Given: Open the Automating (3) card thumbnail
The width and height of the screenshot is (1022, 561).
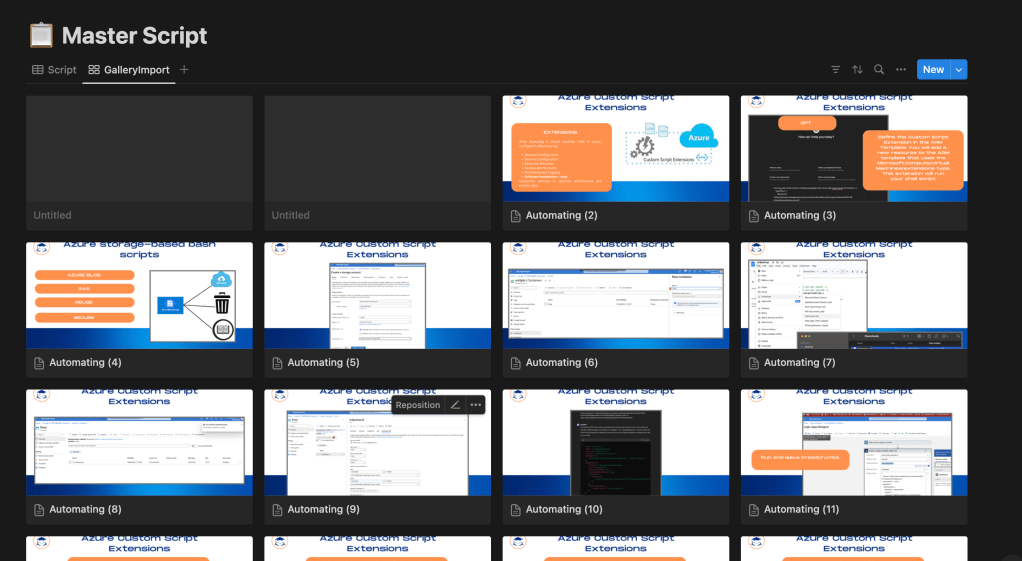Looking at the screenshot, I should 854,149.
